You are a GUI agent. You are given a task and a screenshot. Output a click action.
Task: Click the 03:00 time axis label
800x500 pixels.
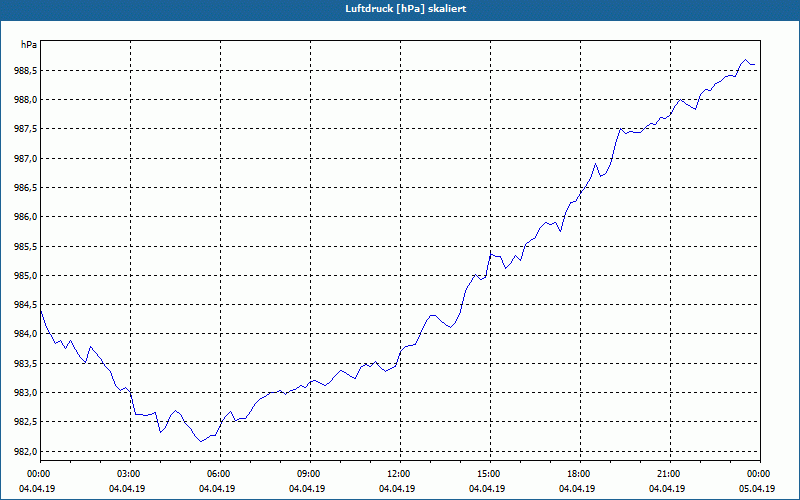pyautogui.click(x=127, y=474)
